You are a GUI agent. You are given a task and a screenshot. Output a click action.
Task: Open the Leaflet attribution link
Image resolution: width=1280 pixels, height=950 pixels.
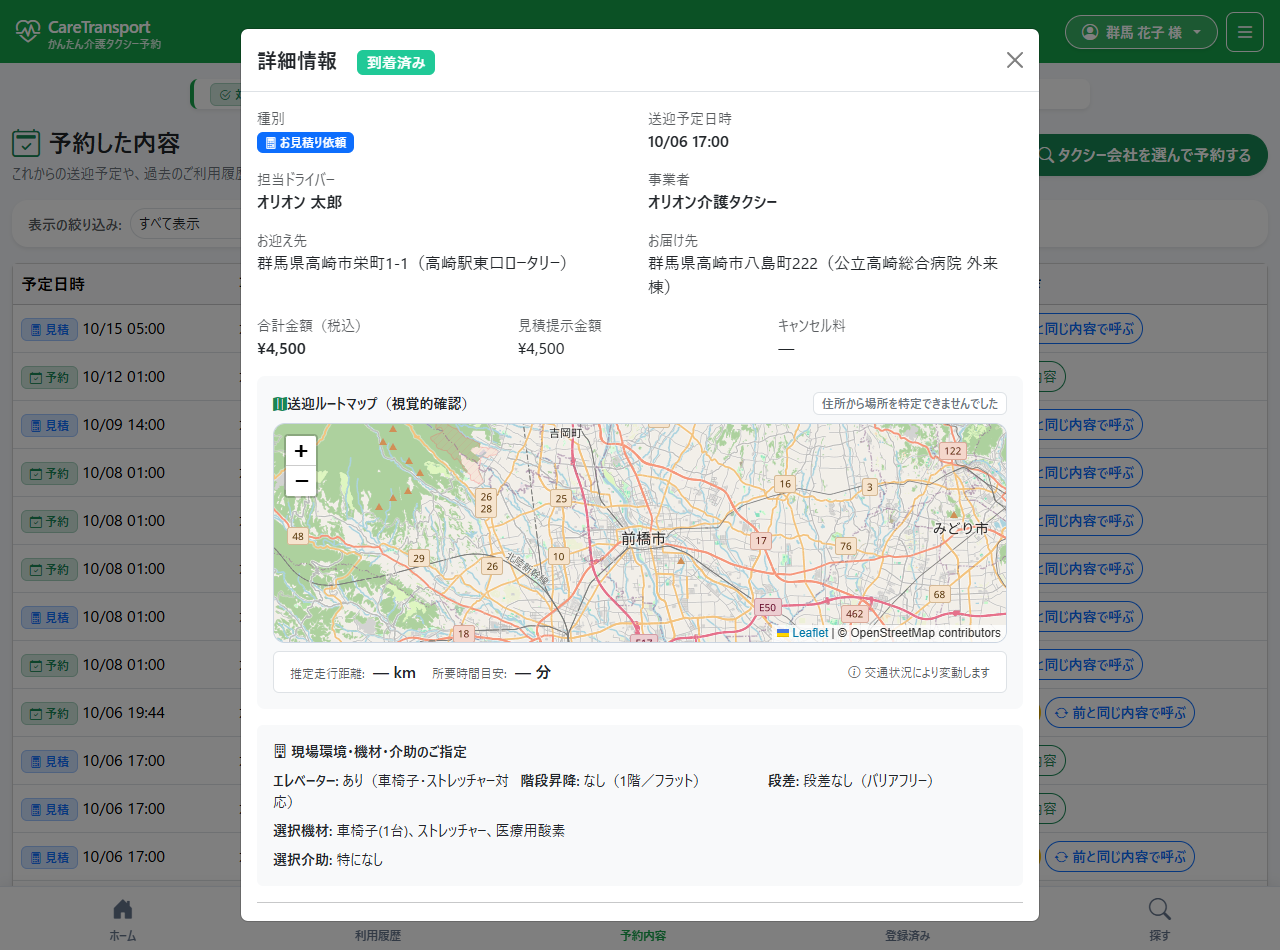(x=810, y=633)
